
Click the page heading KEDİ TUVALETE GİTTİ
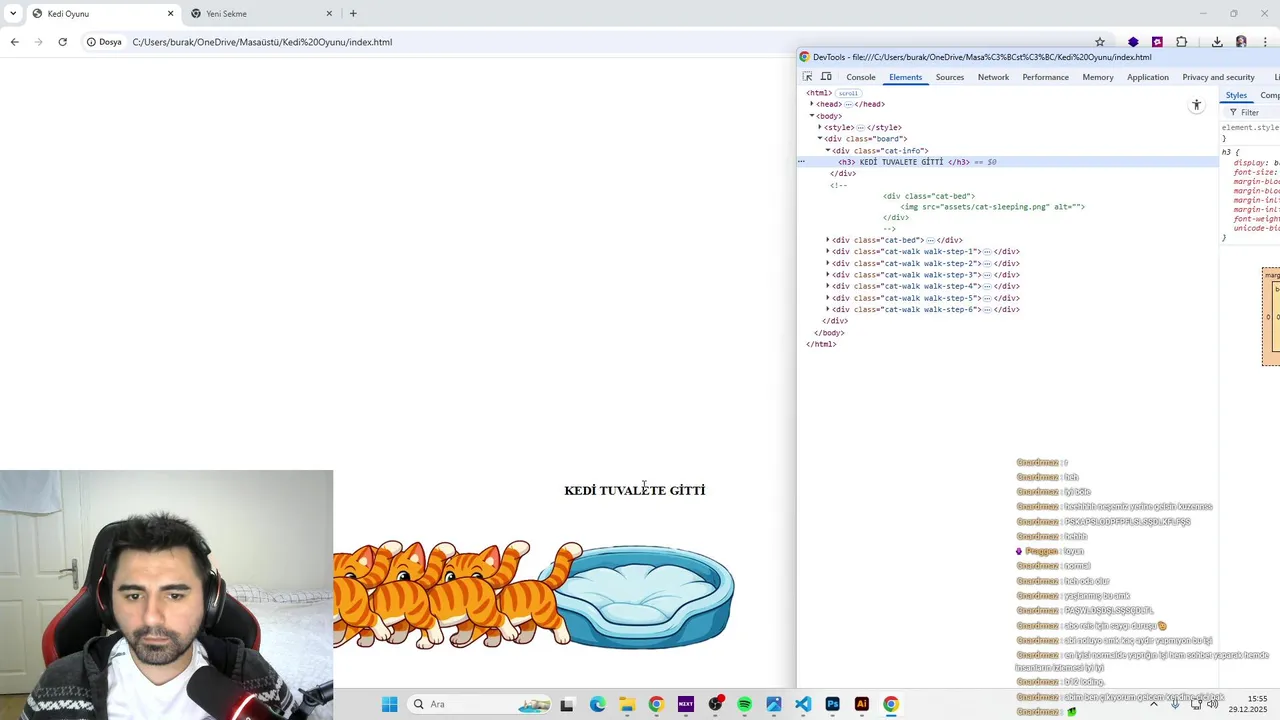pyautogui.click(x=635, y=491)
